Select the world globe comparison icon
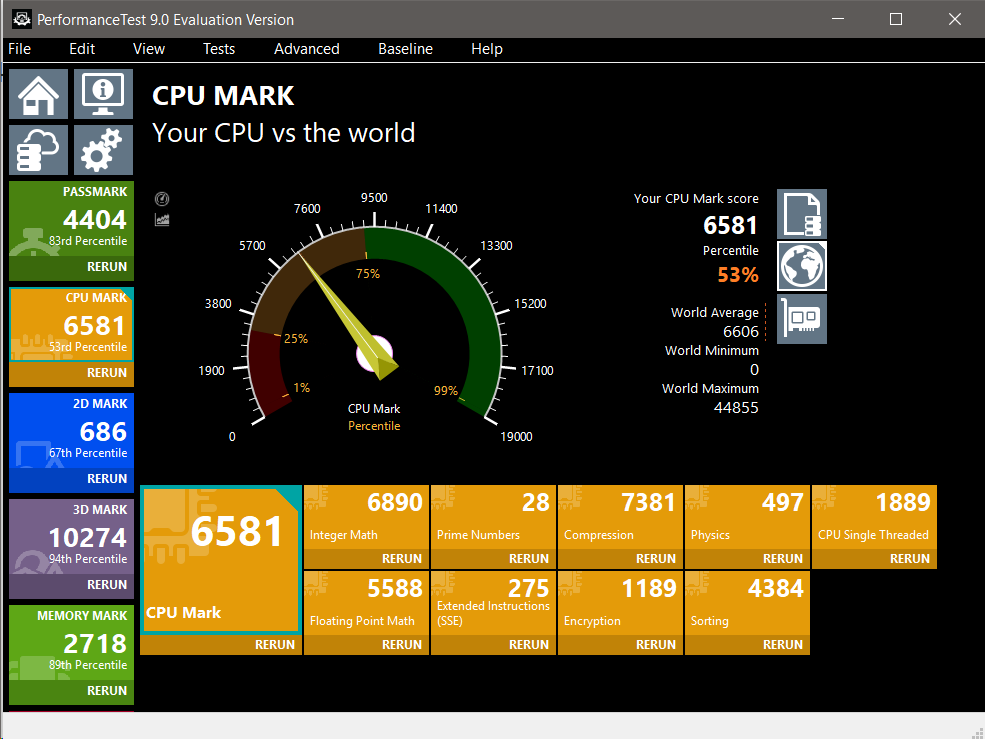The image size is (985, 739). pyautogui.click(x=802, y=266)
